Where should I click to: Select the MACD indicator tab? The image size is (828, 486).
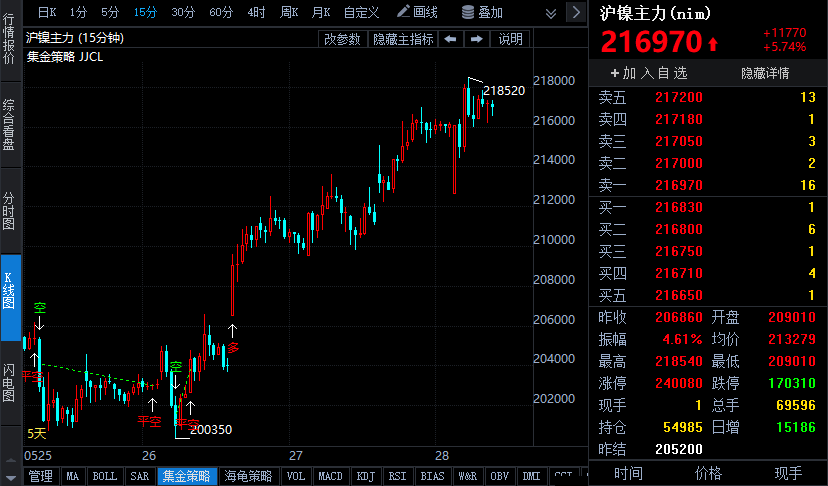pyautogui.click(x=330, y=476)
